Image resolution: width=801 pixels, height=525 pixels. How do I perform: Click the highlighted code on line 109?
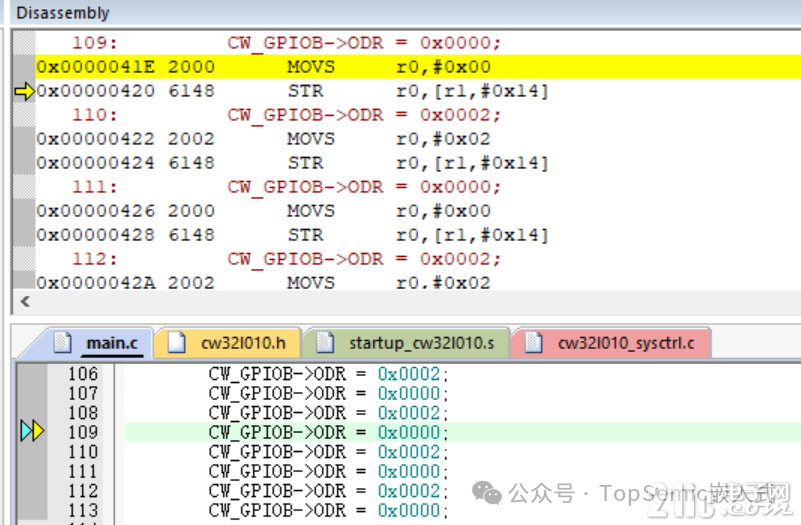(328, 433)
